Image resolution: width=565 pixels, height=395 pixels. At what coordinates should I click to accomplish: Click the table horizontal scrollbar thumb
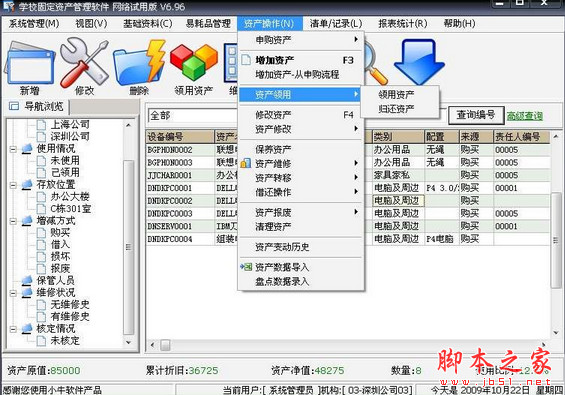pos(165,345)
